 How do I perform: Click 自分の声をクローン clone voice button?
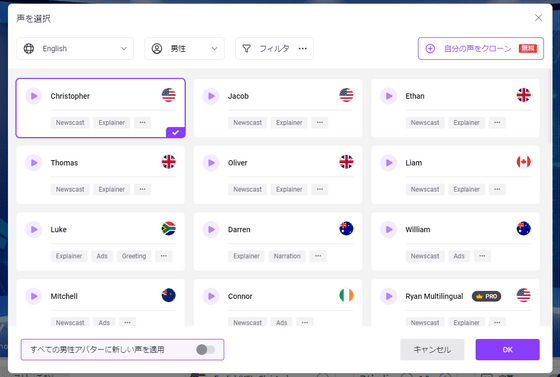point(481,49)
